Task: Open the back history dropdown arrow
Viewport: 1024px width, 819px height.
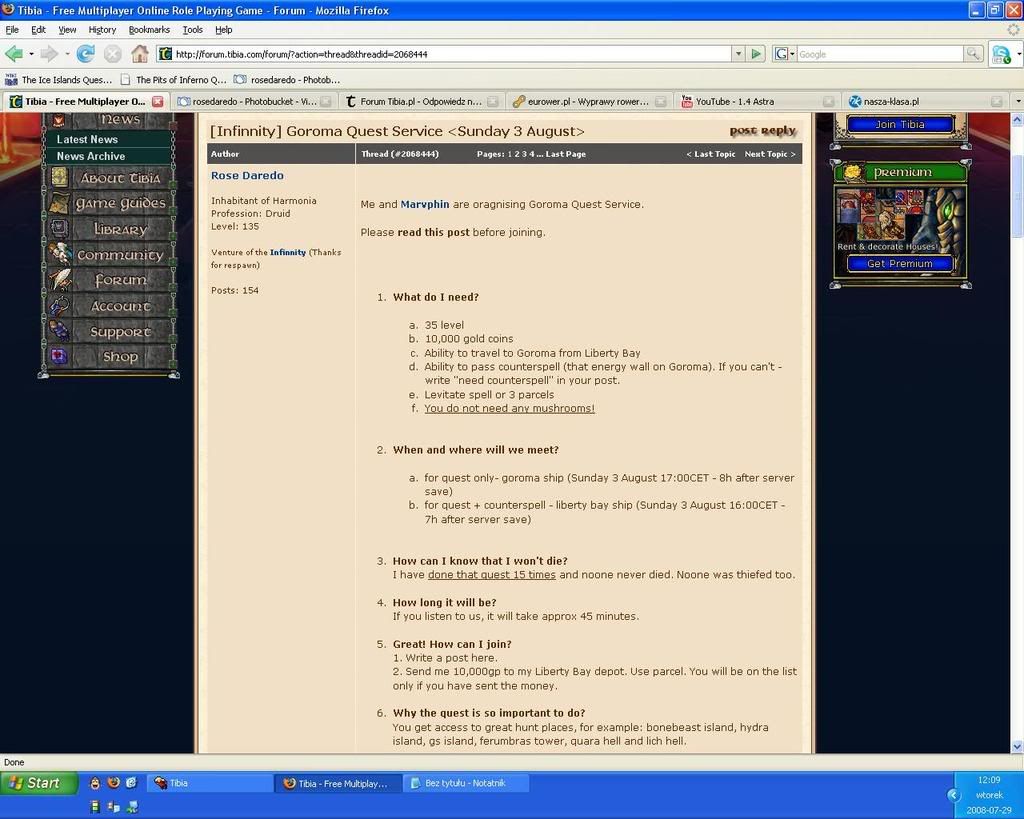Action: tap(31, 54)
